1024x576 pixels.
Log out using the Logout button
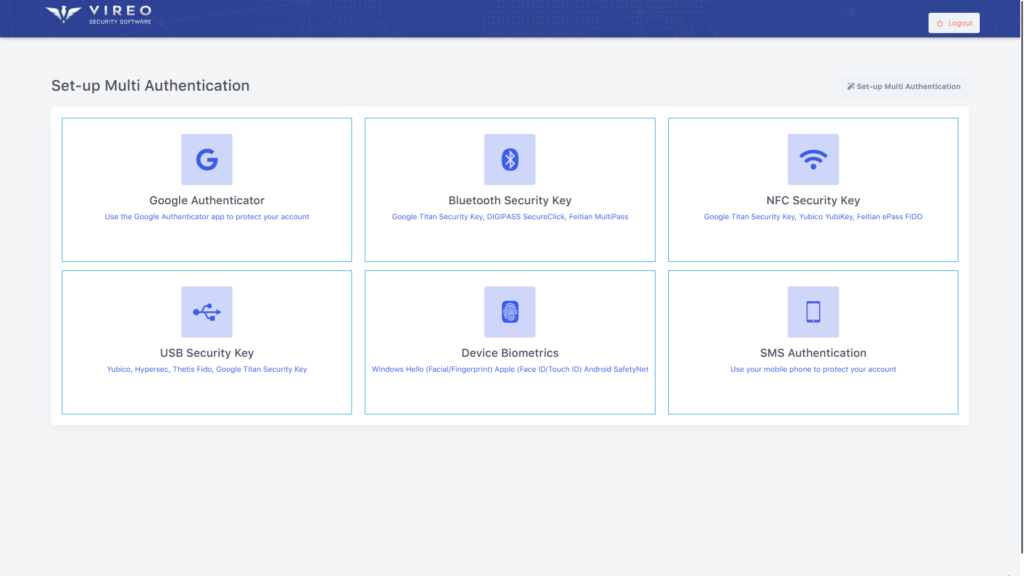pyautogui.click(x=953, y=23)
